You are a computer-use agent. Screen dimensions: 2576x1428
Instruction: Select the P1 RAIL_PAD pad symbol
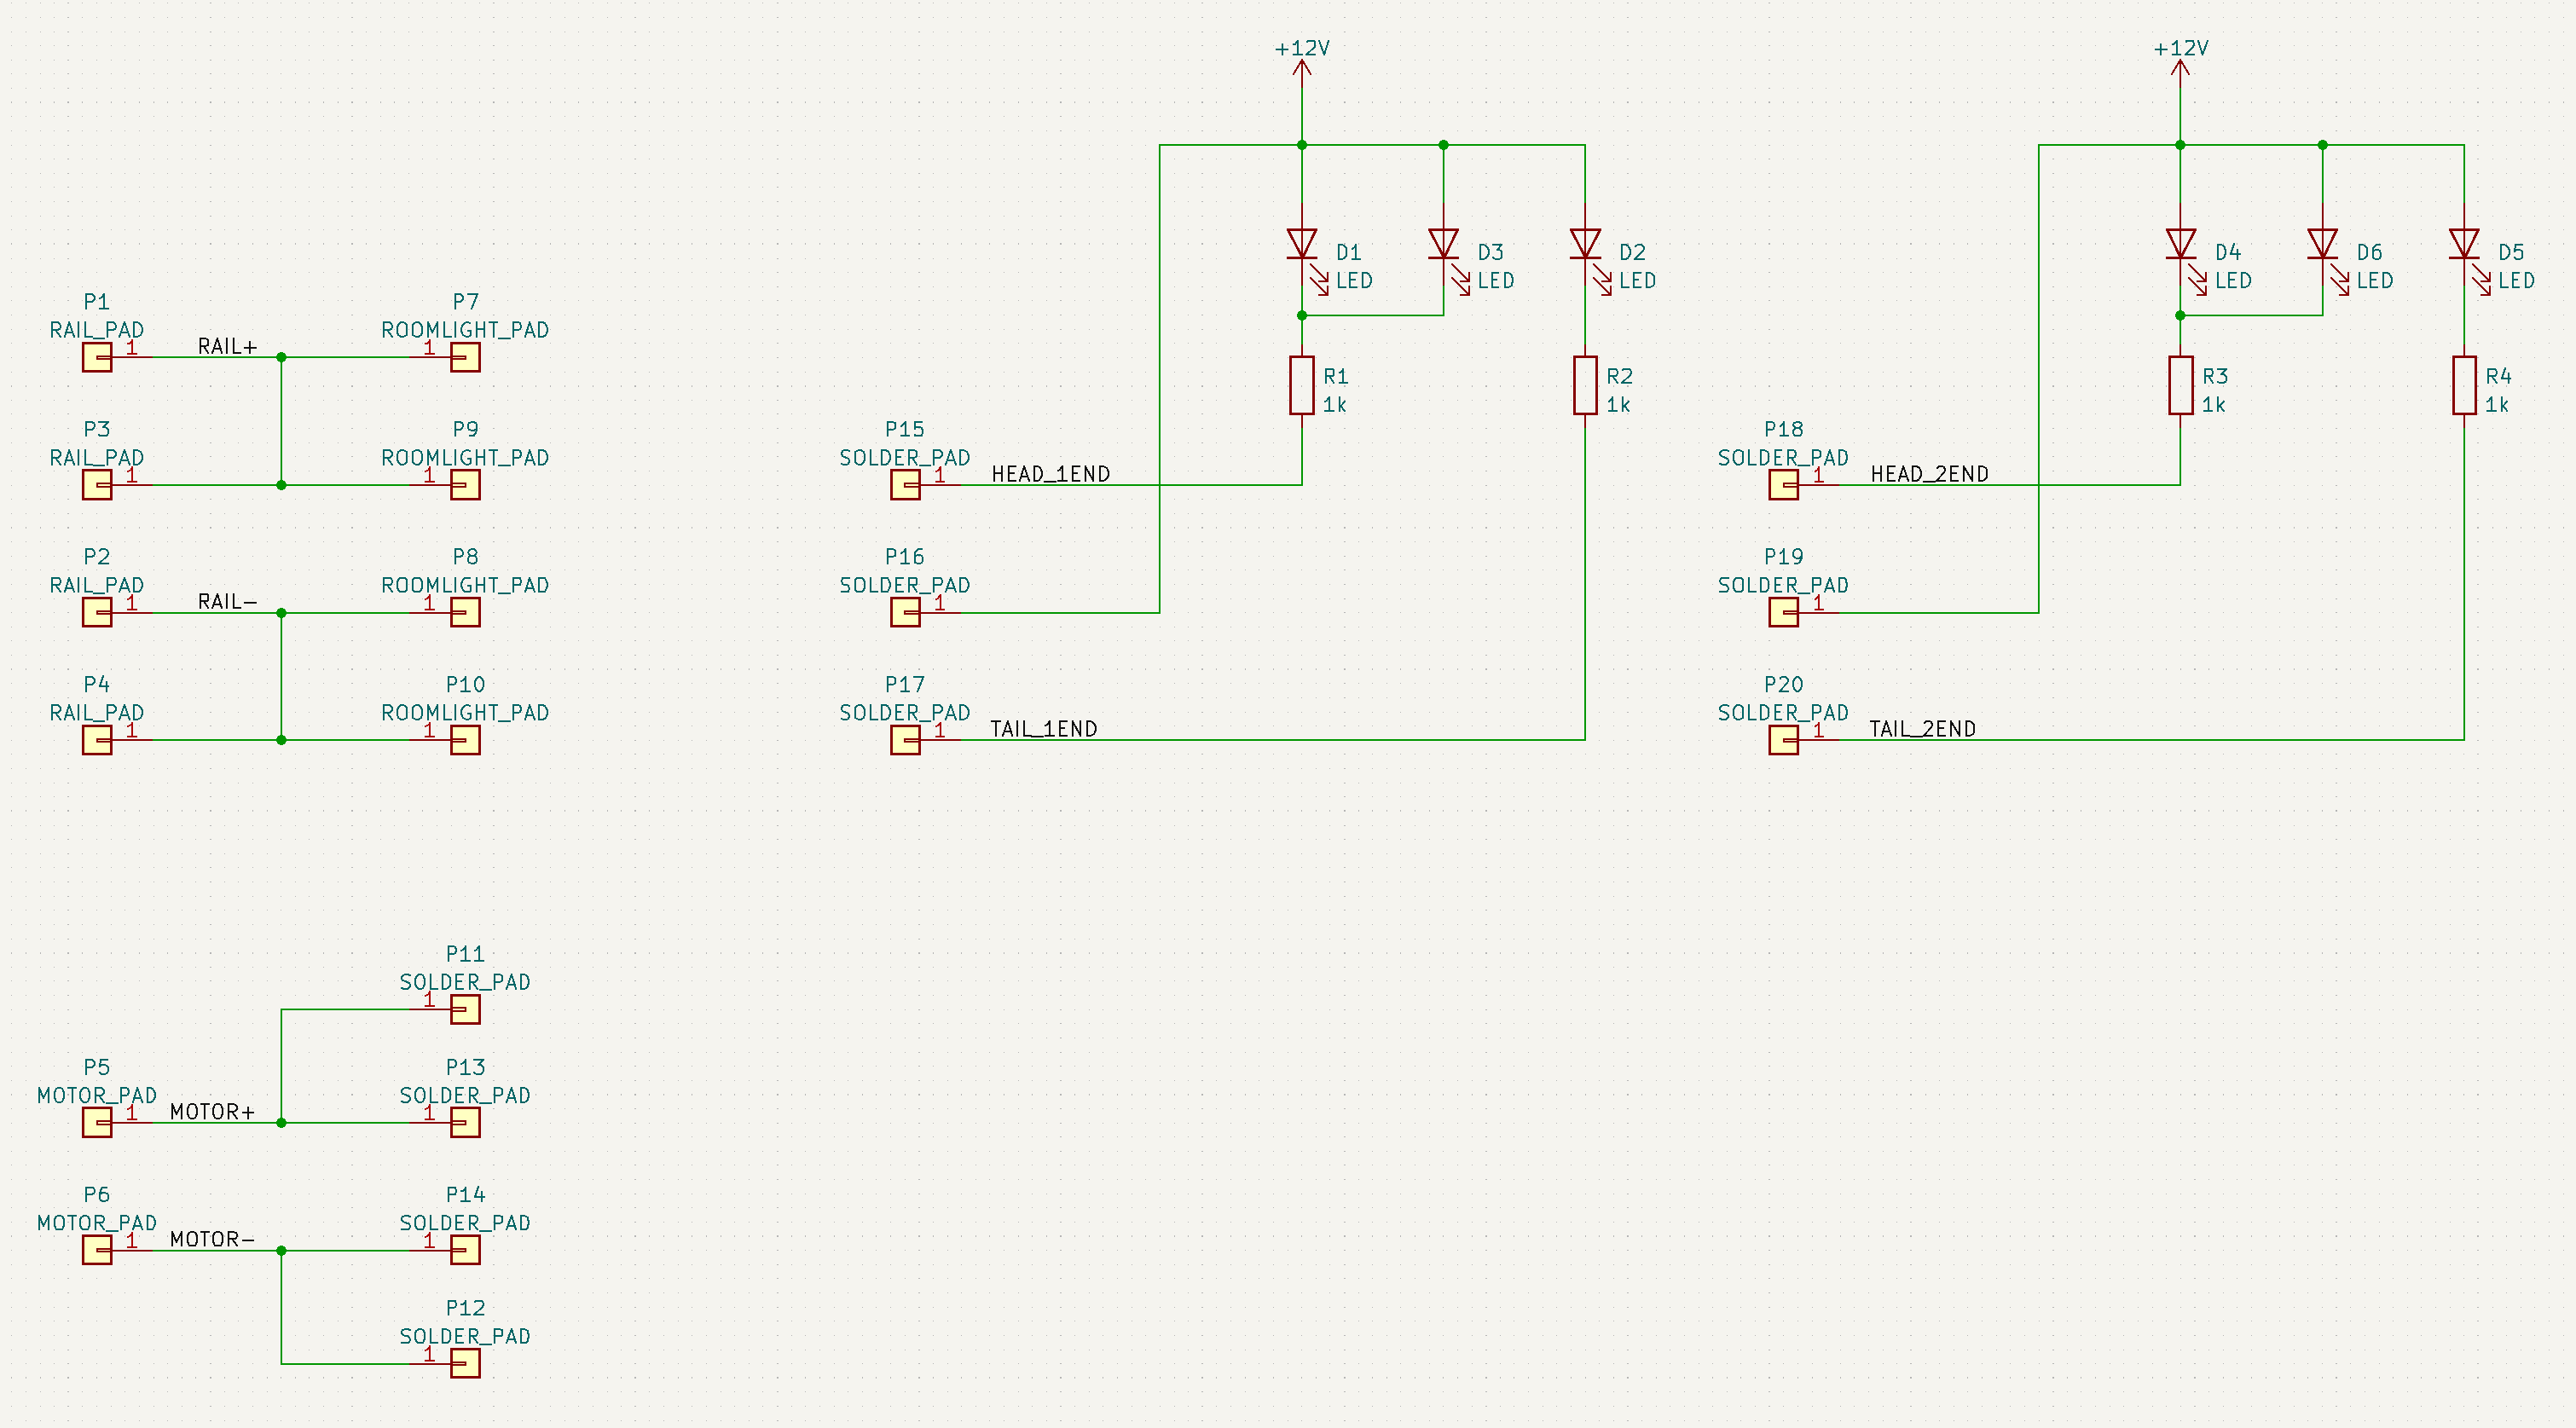pos(97,357)
